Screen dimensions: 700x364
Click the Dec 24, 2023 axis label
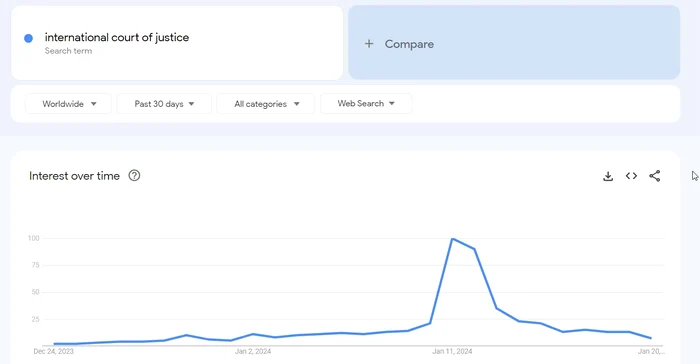[x=54, y=351]
